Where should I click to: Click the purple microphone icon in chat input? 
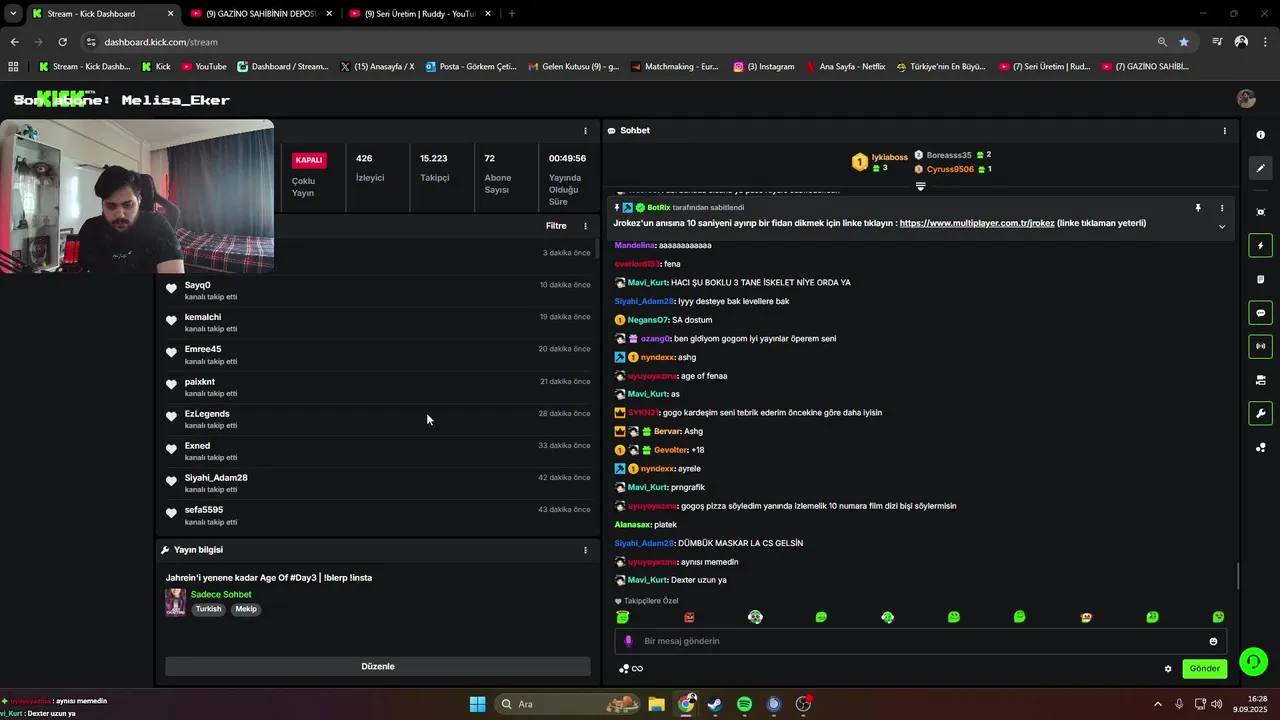(x=628, y=641)
